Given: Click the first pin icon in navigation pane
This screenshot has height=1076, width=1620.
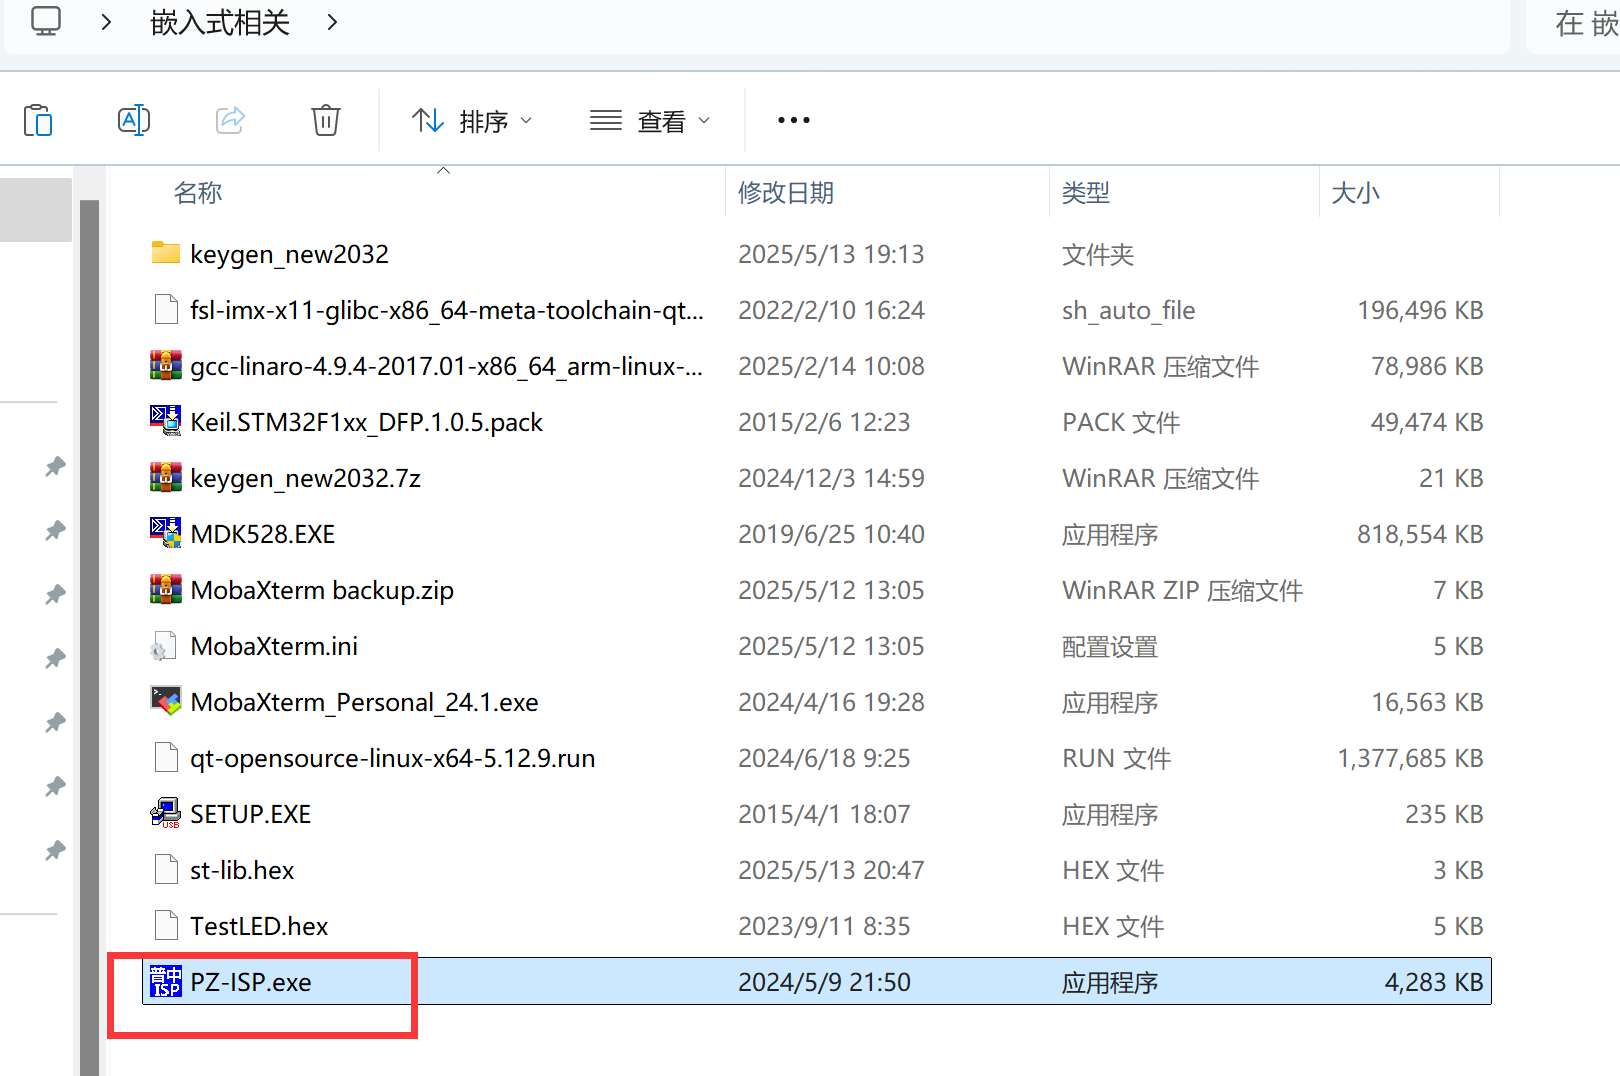Looking at the screenshot, I should pyautogui.click(x=55, y=466).
